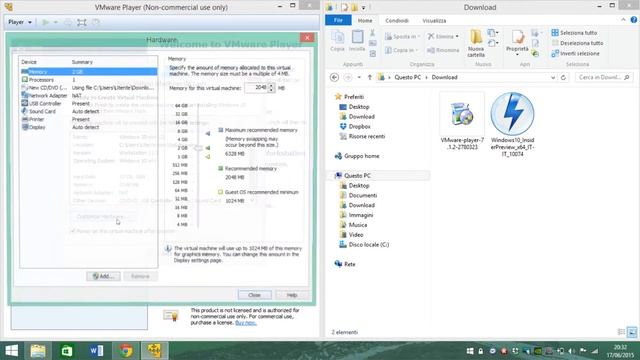Select Desktop under Preferiti
The width and height of the screenshot is (640, 360).
pos(354,107)
